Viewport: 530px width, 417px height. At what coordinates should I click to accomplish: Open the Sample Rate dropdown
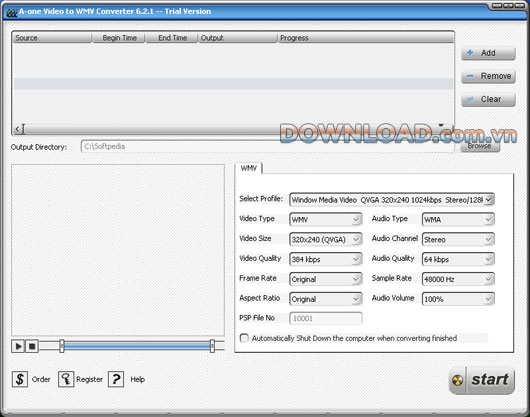[458, 279]
